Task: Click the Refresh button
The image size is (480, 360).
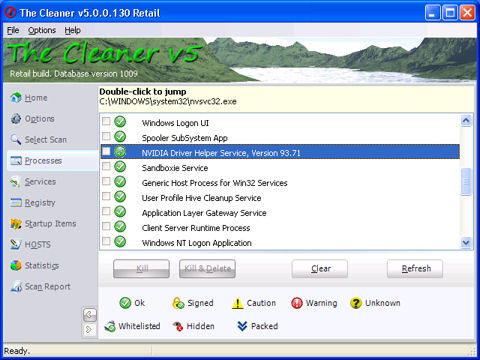Action: 415,269
